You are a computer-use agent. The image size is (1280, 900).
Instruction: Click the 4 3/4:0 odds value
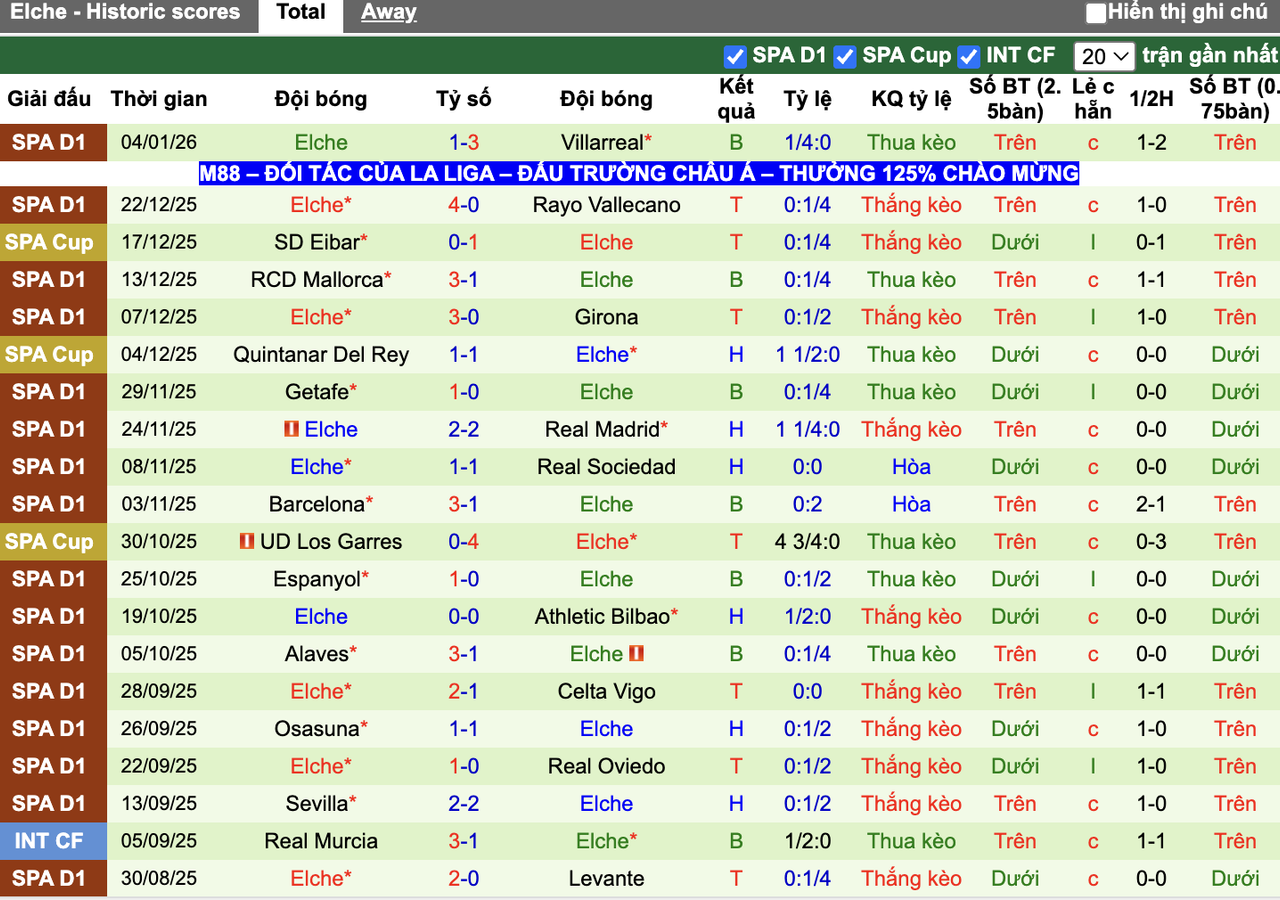click(x=807, y=542)
